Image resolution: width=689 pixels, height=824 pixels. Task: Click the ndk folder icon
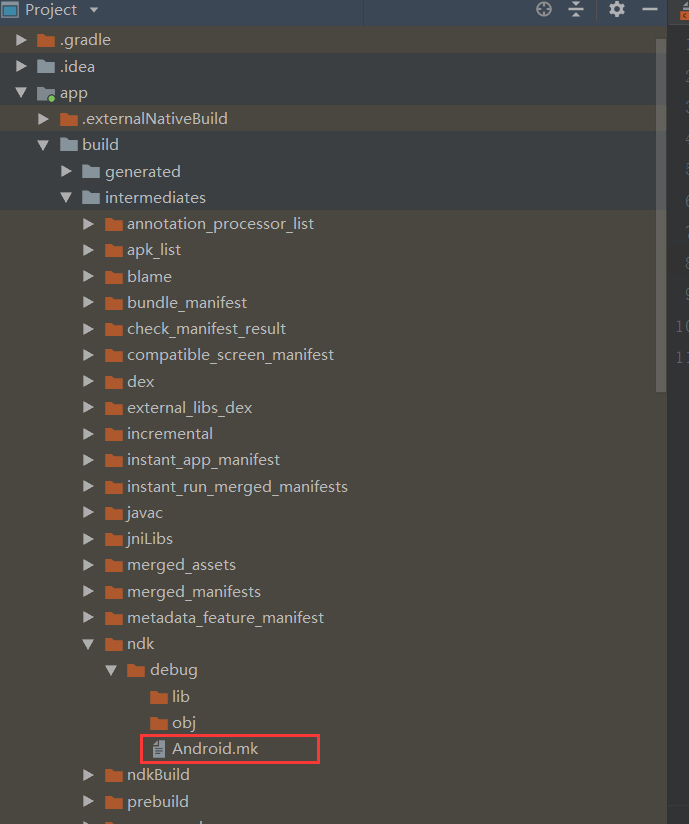pyautogui.click(x=112, y=643)
